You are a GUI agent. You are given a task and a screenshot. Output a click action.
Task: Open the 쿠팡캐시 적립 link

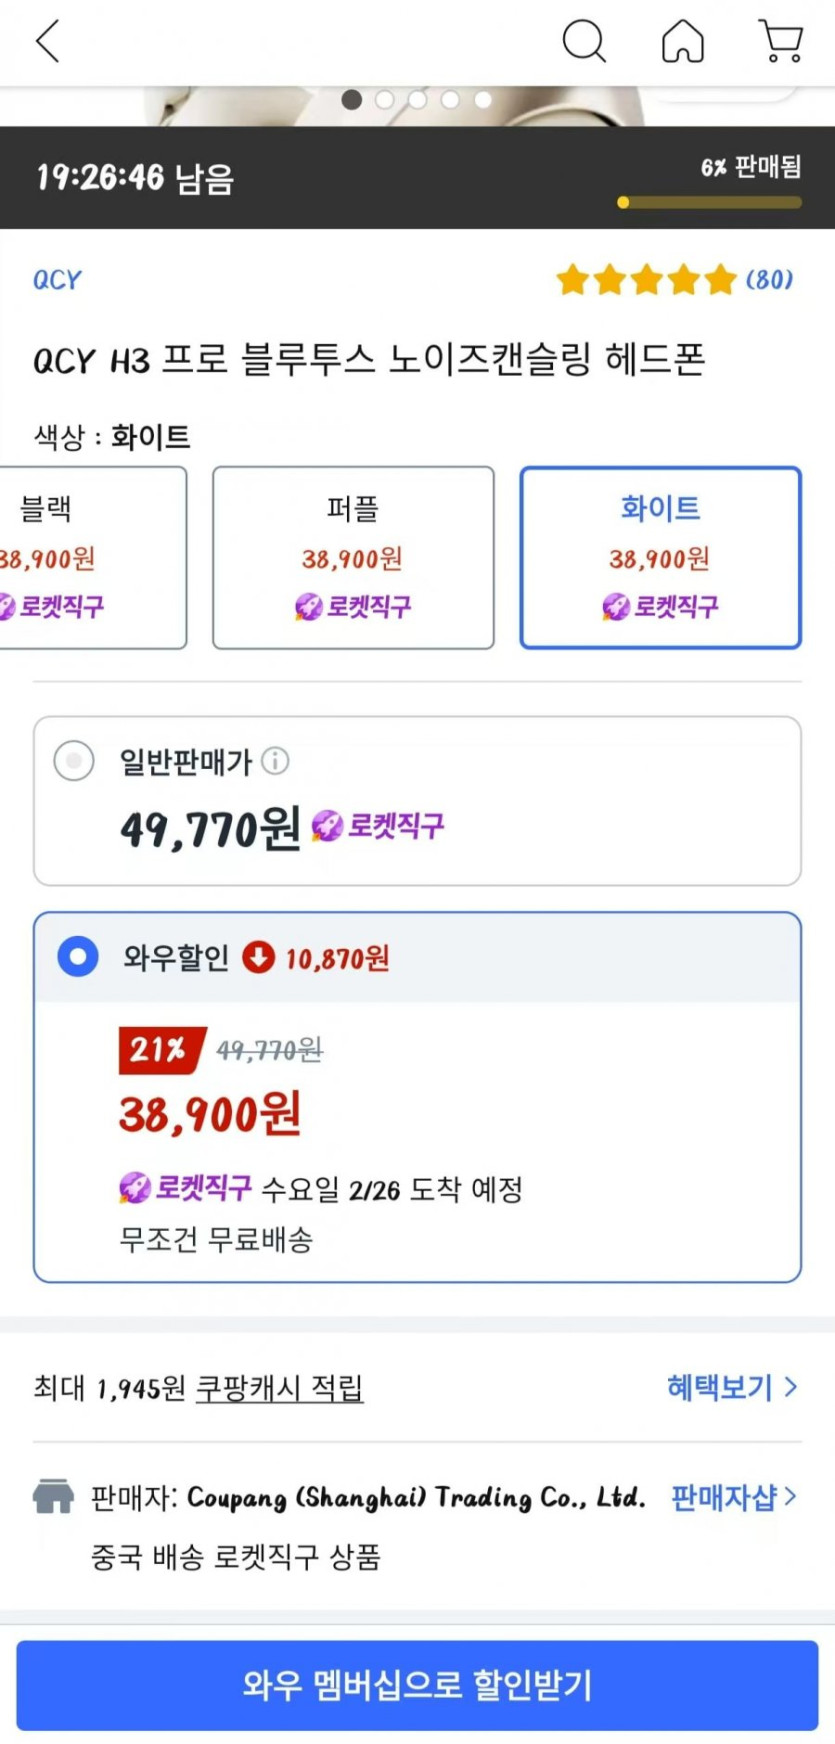(x=279, y=1388)
